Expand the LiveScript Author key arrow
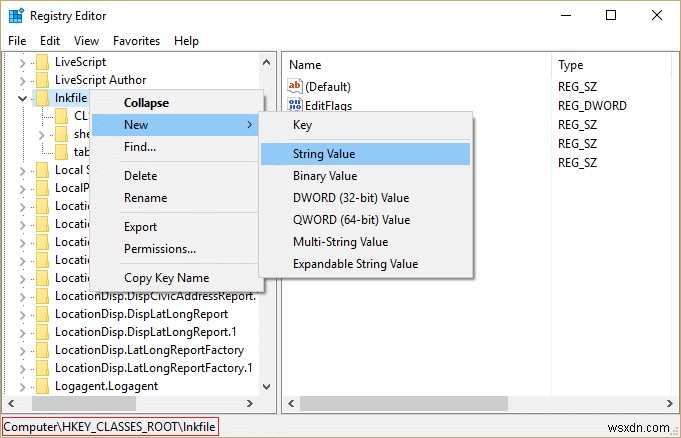Screen dimensions: 681x438 (x=23, y=80)
